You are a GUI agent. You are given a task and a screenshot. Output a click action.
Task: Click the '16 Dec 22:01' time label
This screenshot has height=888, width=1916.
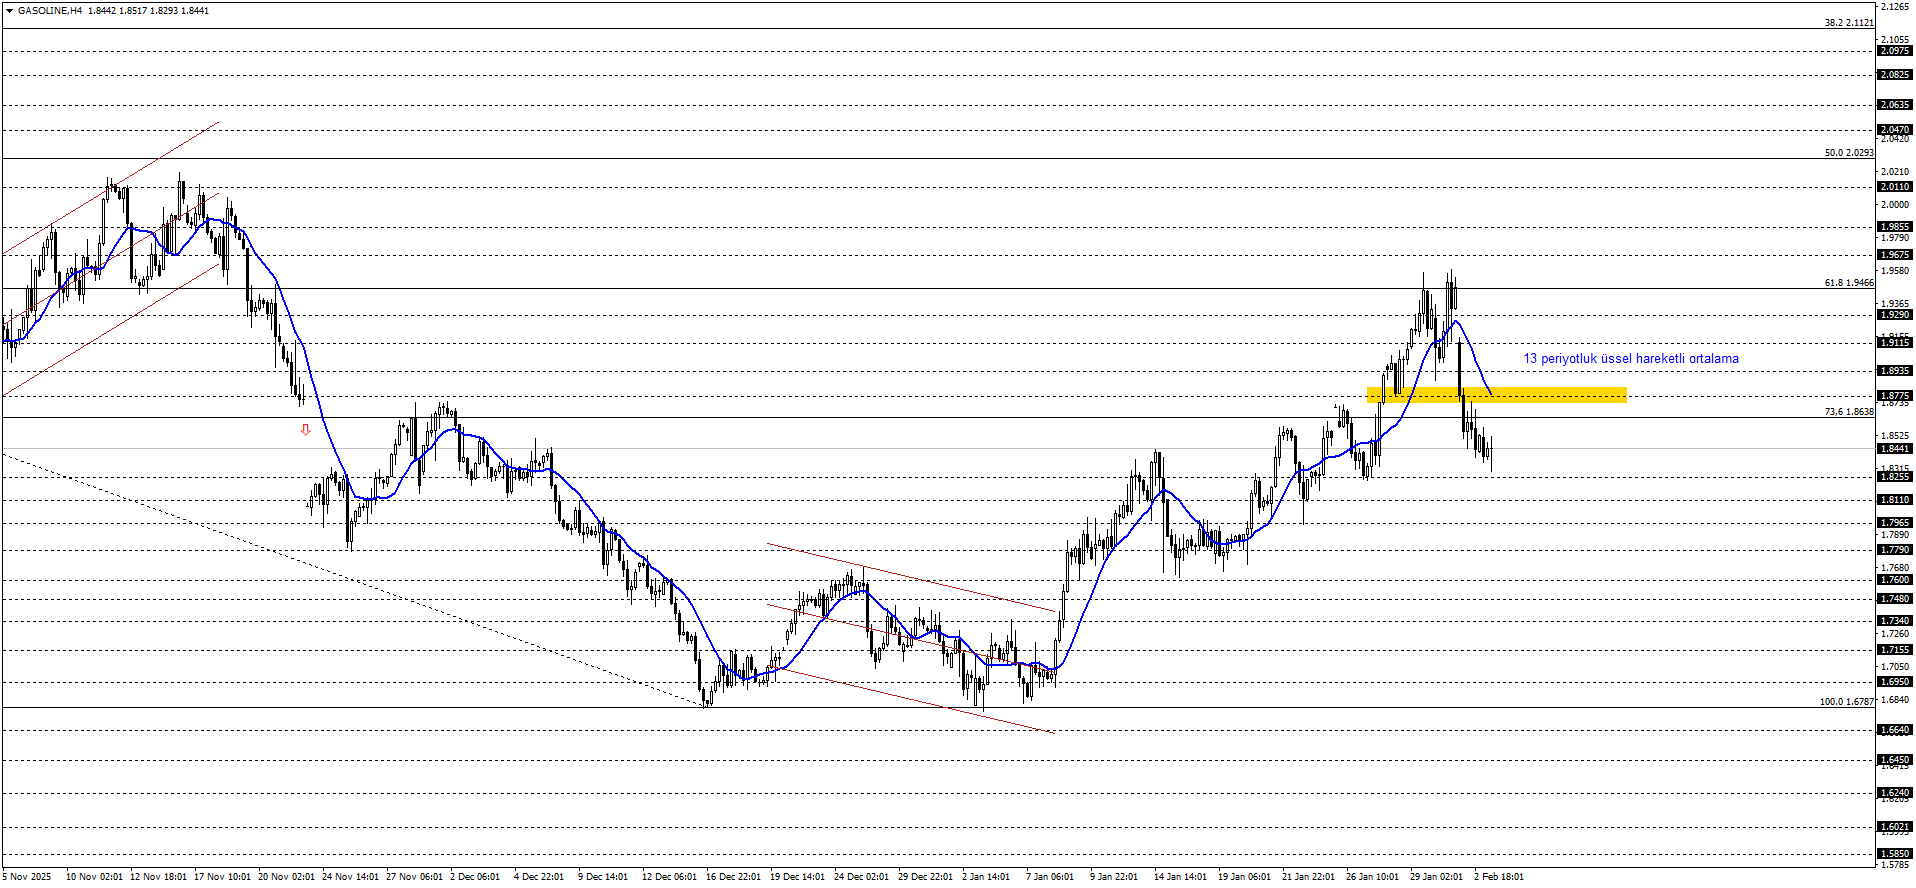tap(733, 877)
